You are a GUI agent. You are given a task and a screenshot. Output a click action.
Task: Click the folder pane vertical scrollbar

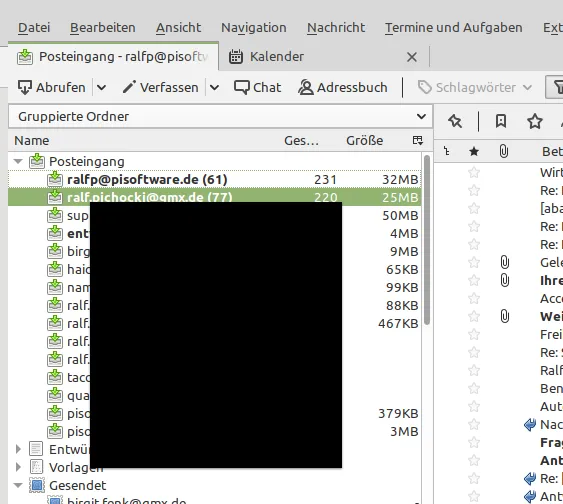tap(427, 240)
